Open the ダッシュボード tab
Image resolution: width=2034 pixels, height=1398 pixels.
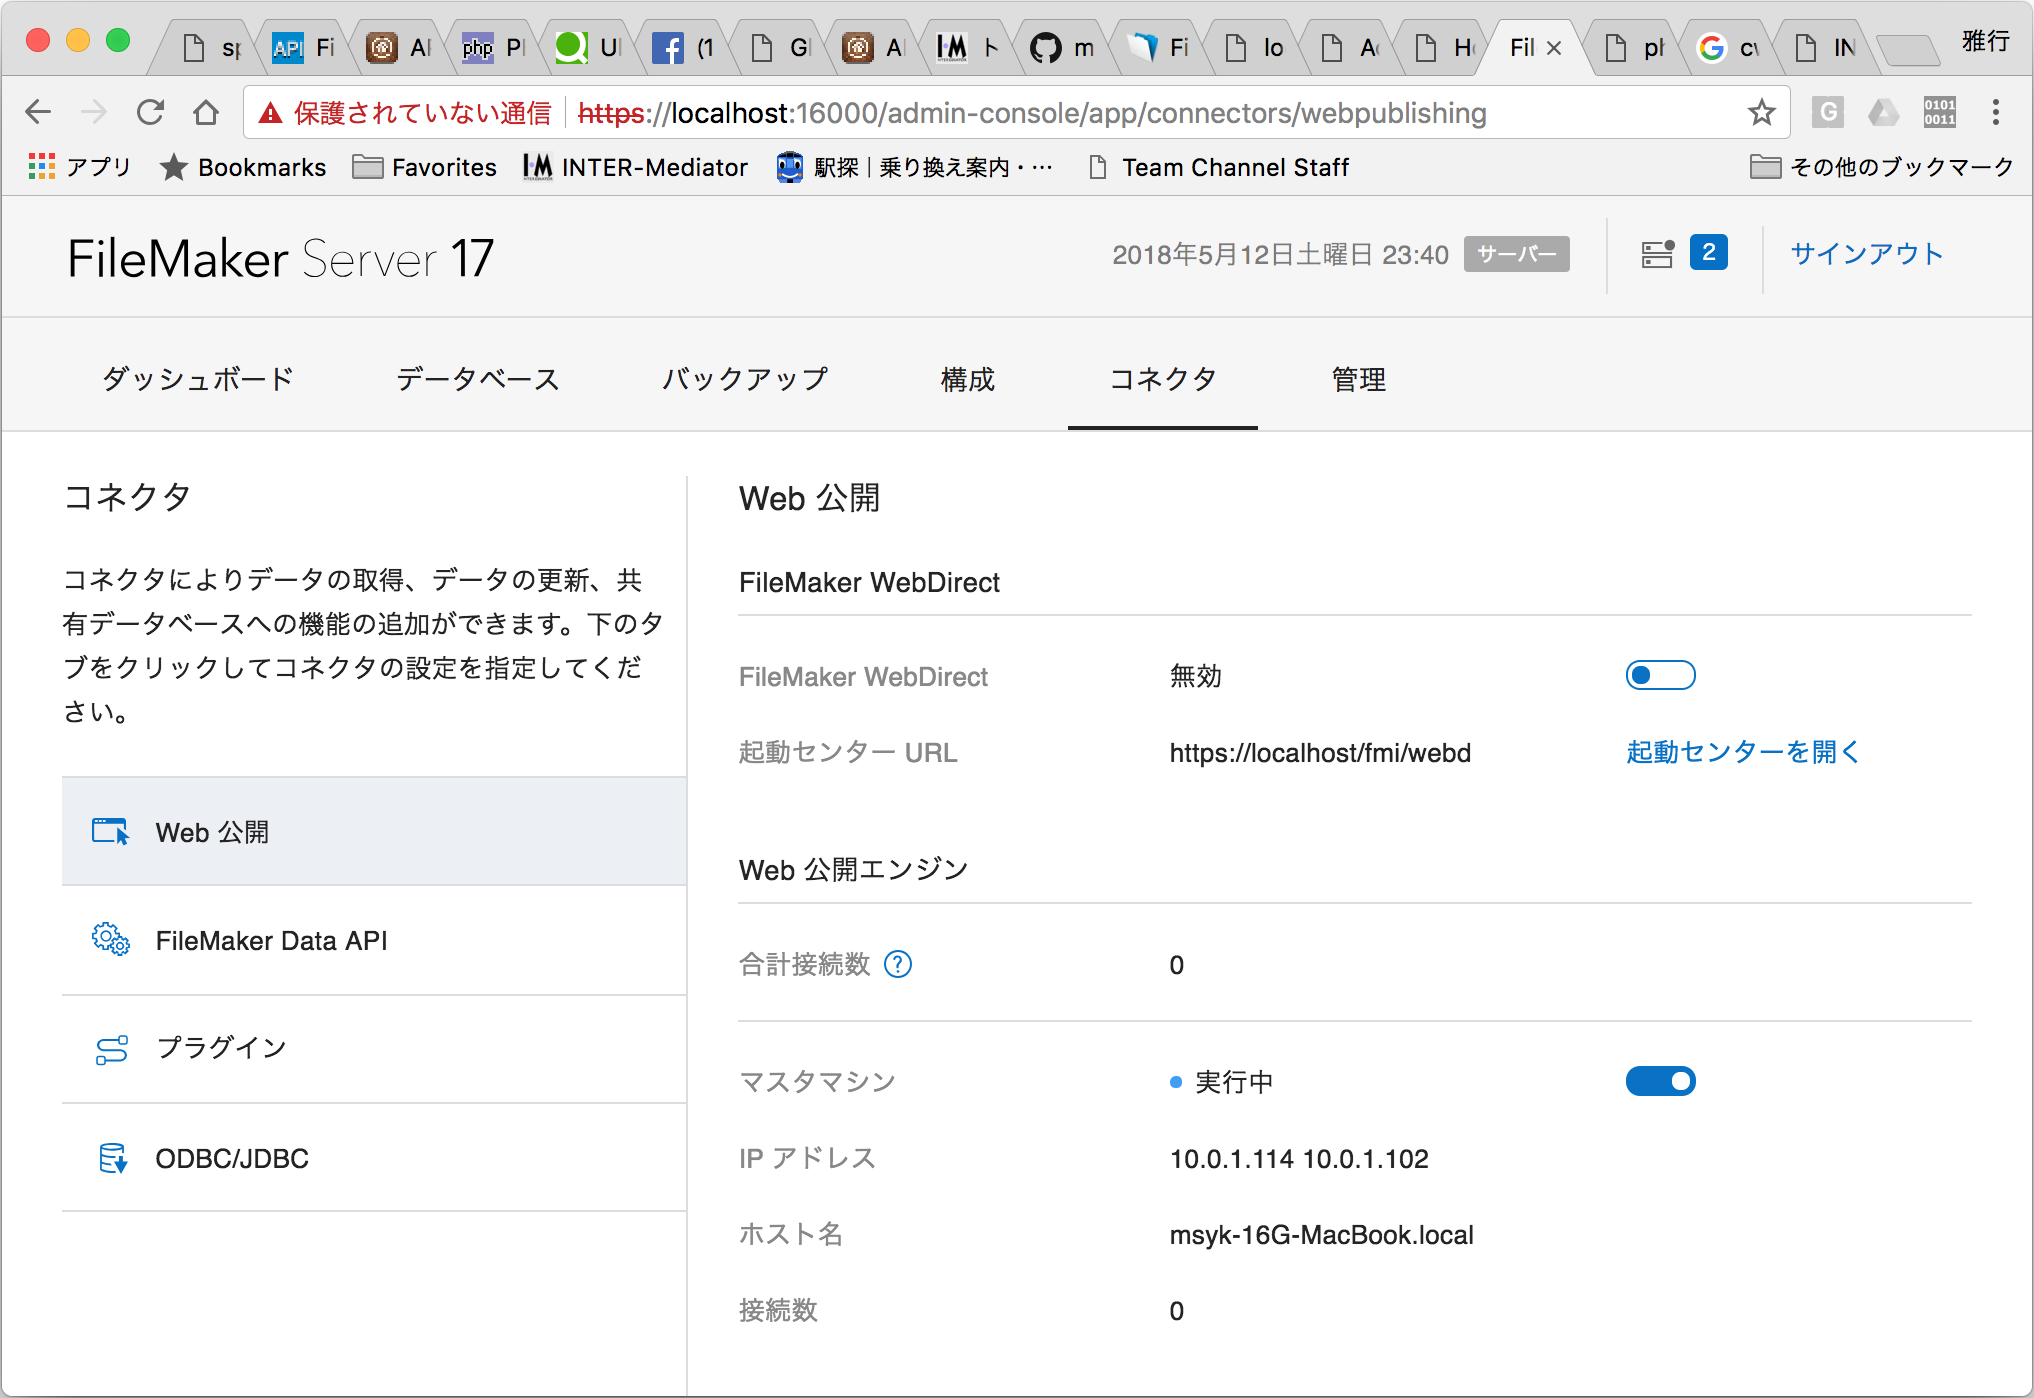(198, 379)
